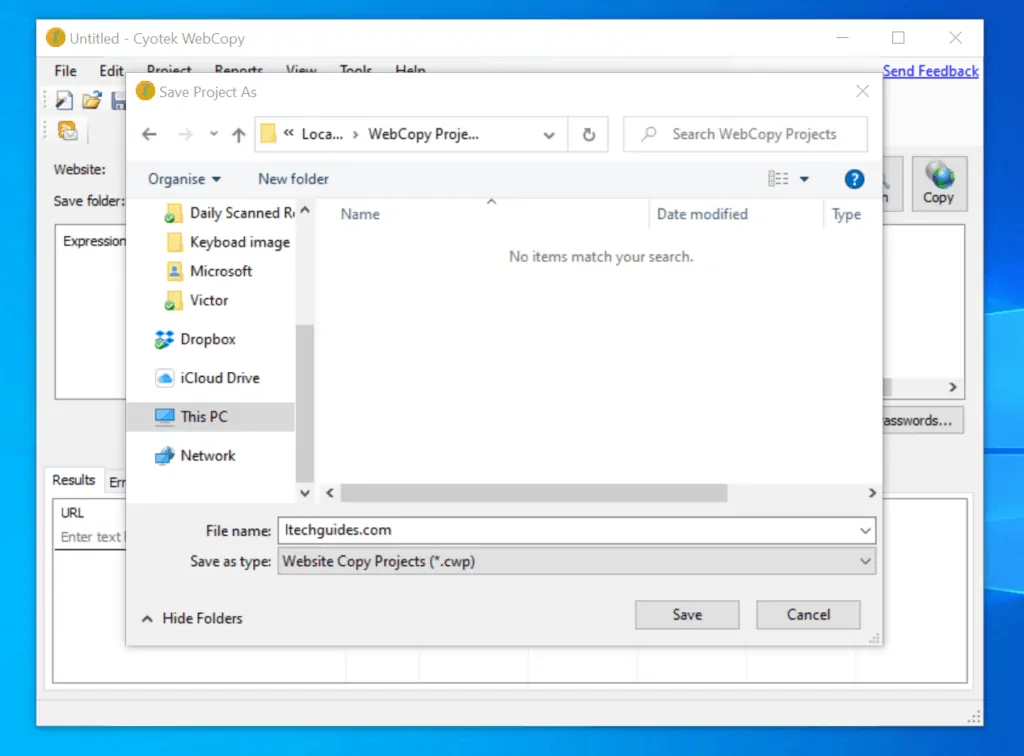Click the New project icon in WebCopy toolbar
1024x756 pixels.
(64, 101)
